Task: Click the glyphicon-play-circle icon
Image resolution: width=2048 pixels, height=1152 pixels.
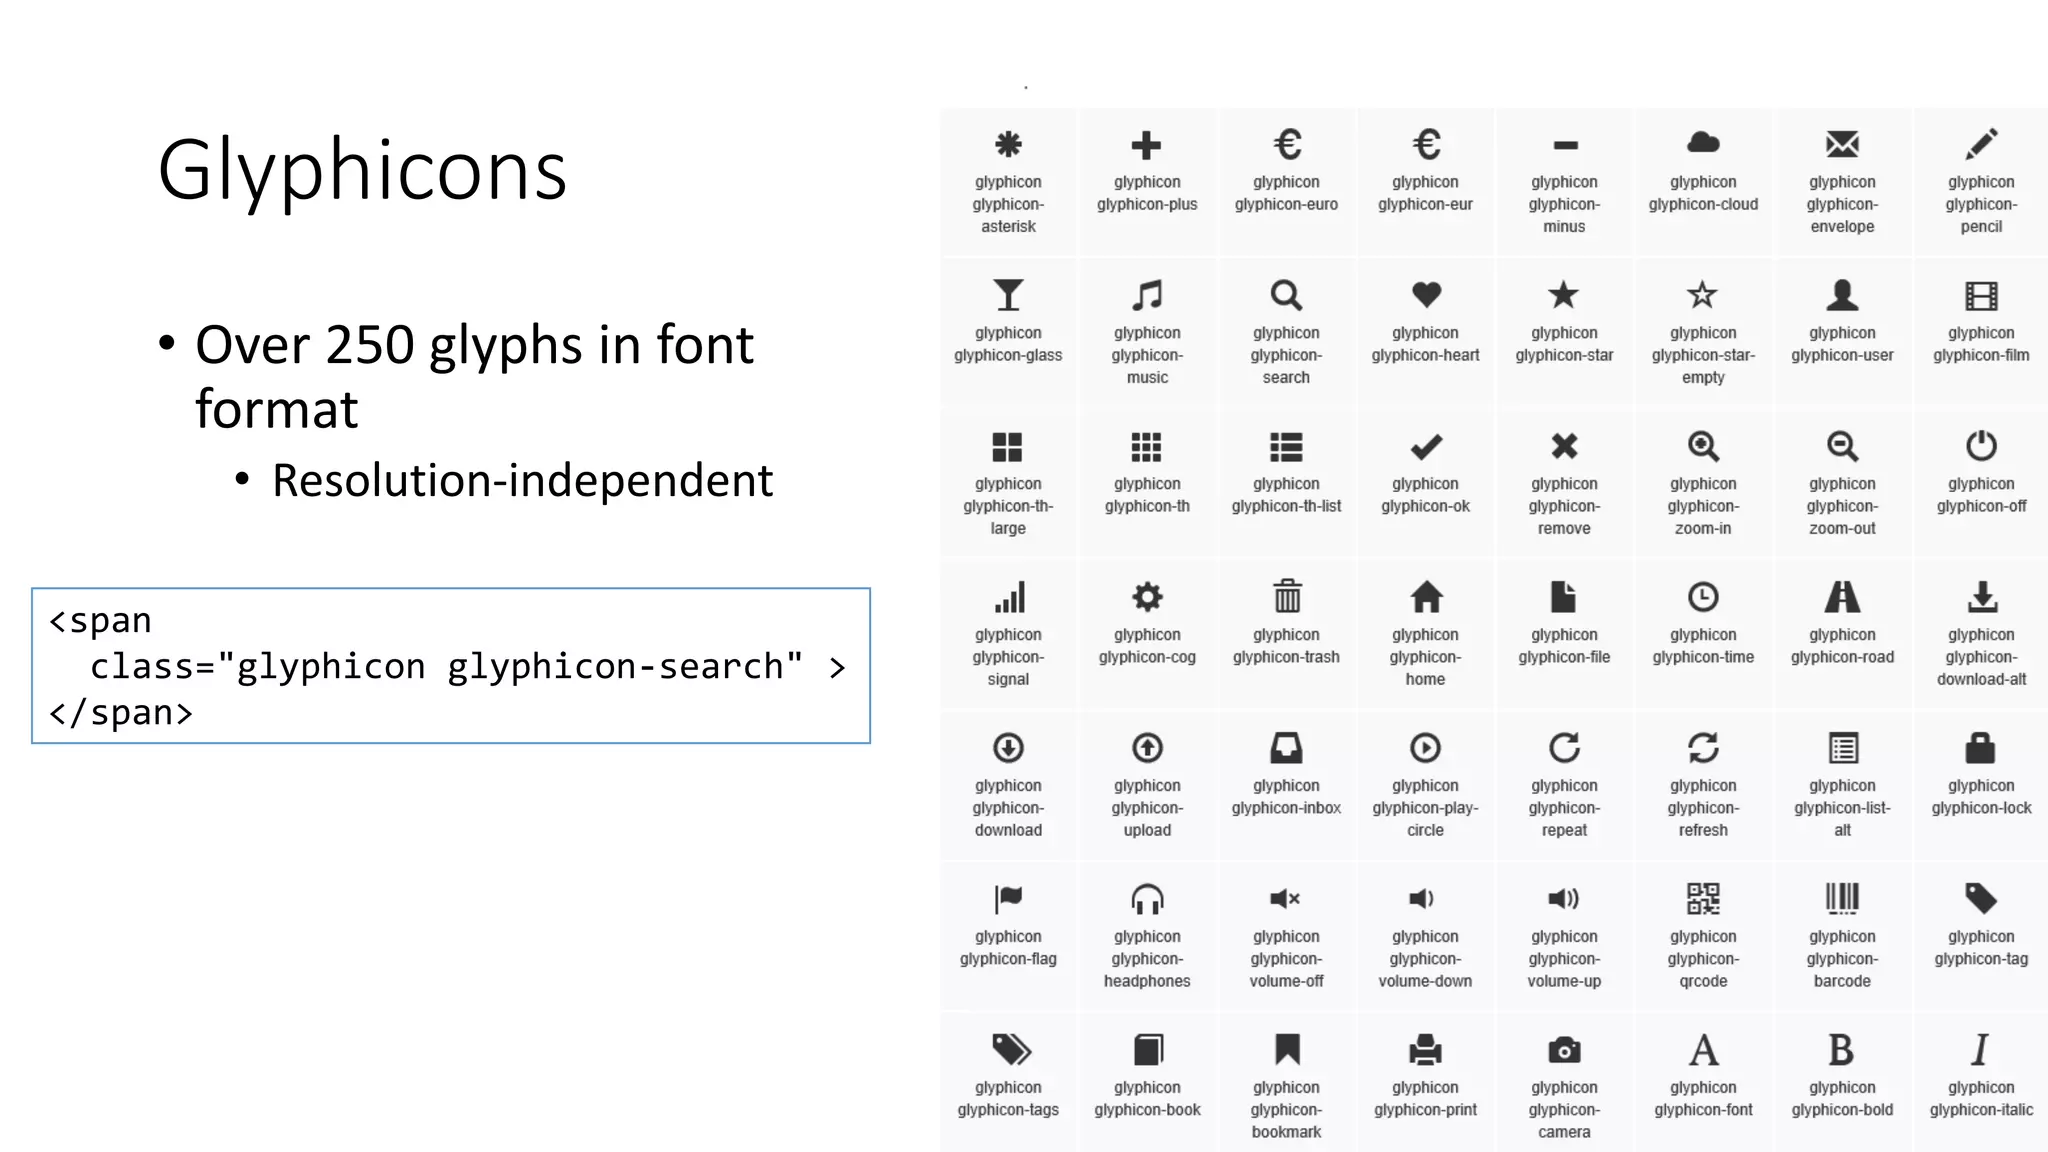Action: pos(1425,748)
